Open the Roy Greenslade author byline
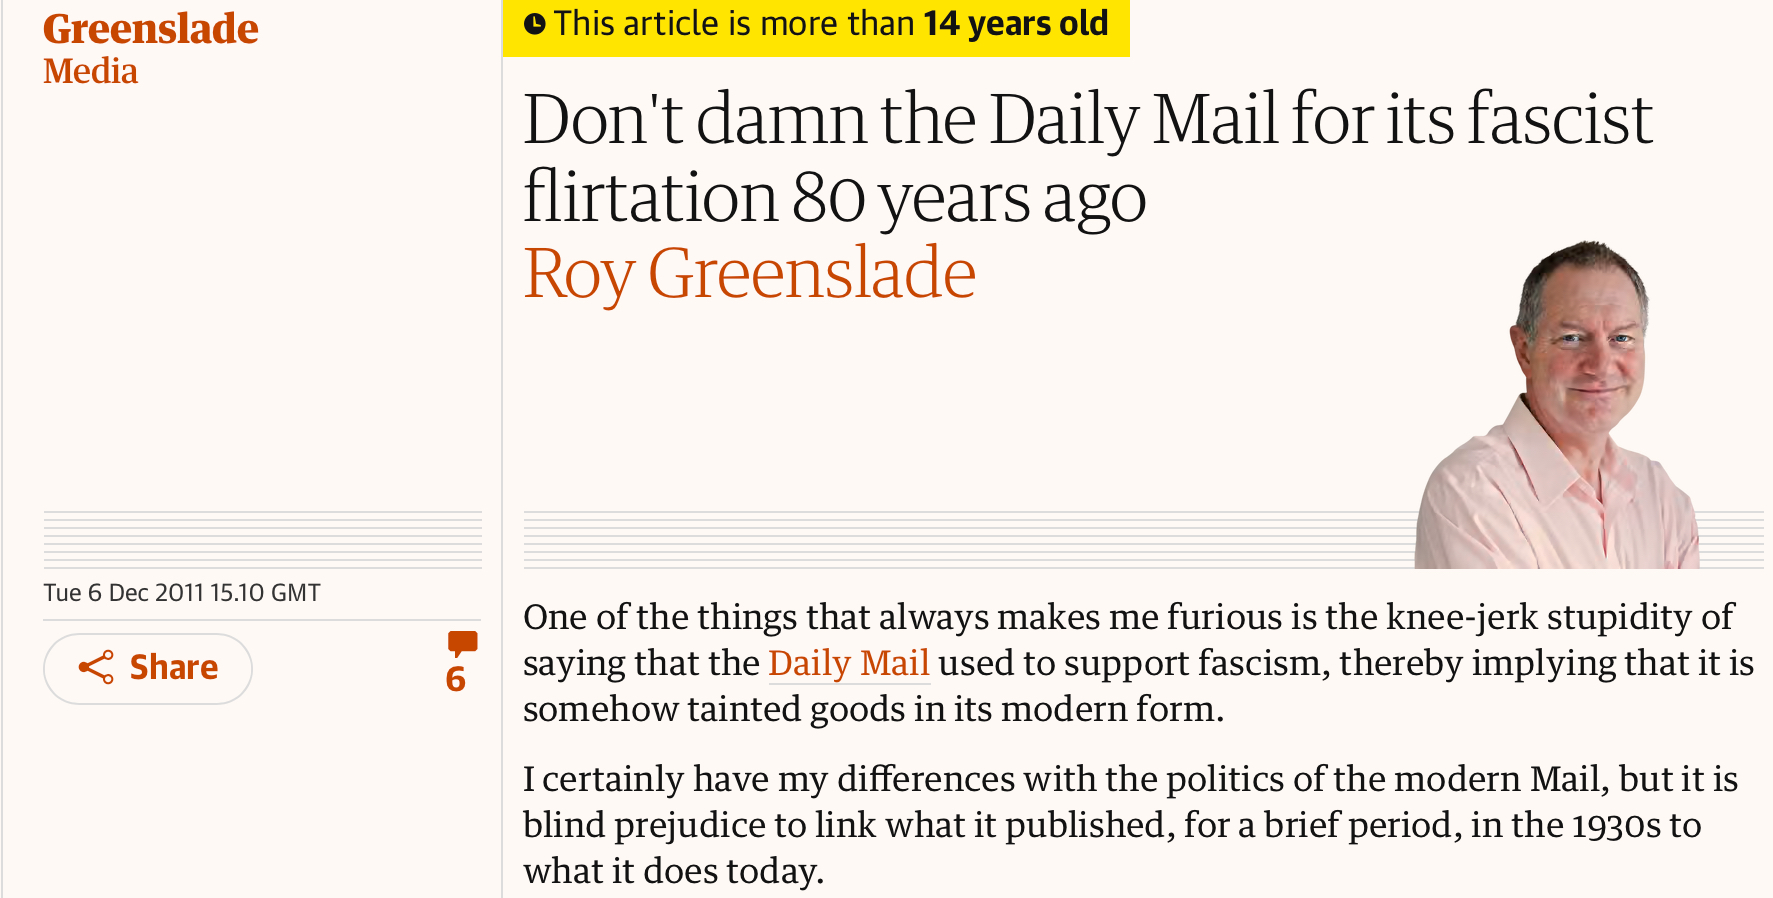The width and height of the screenshot is (1773, 898). click(x=749, y=273)
